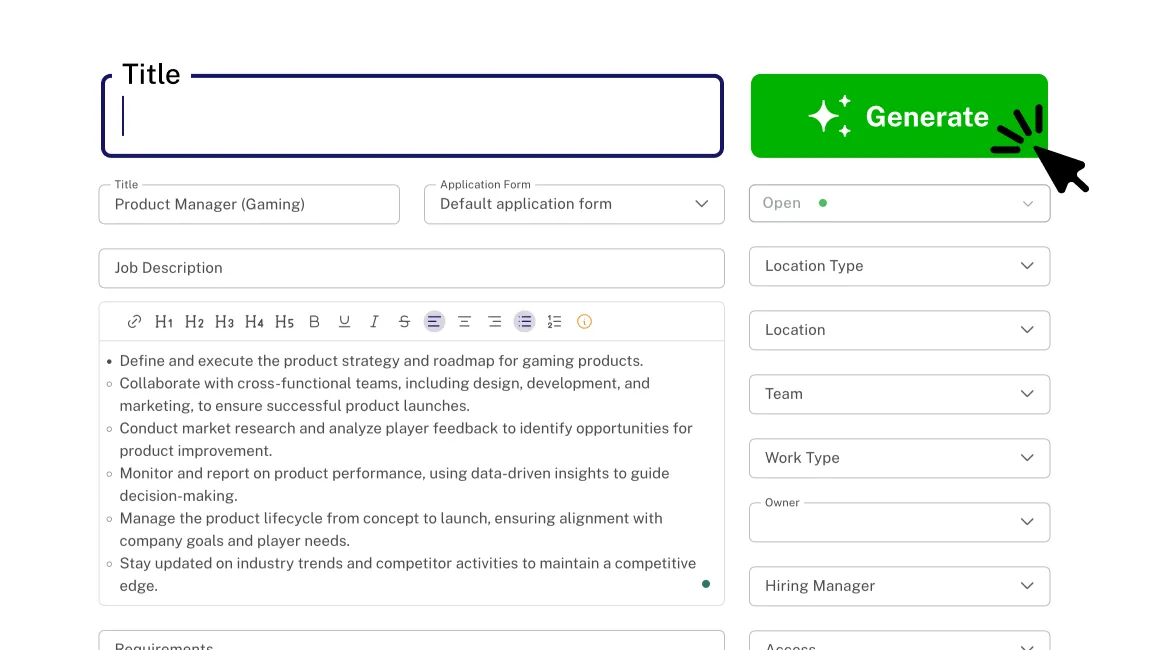This screenshot has width=1158, height=650.
Task: Apply Heading 1 formatting
Action: pos(163,321)
